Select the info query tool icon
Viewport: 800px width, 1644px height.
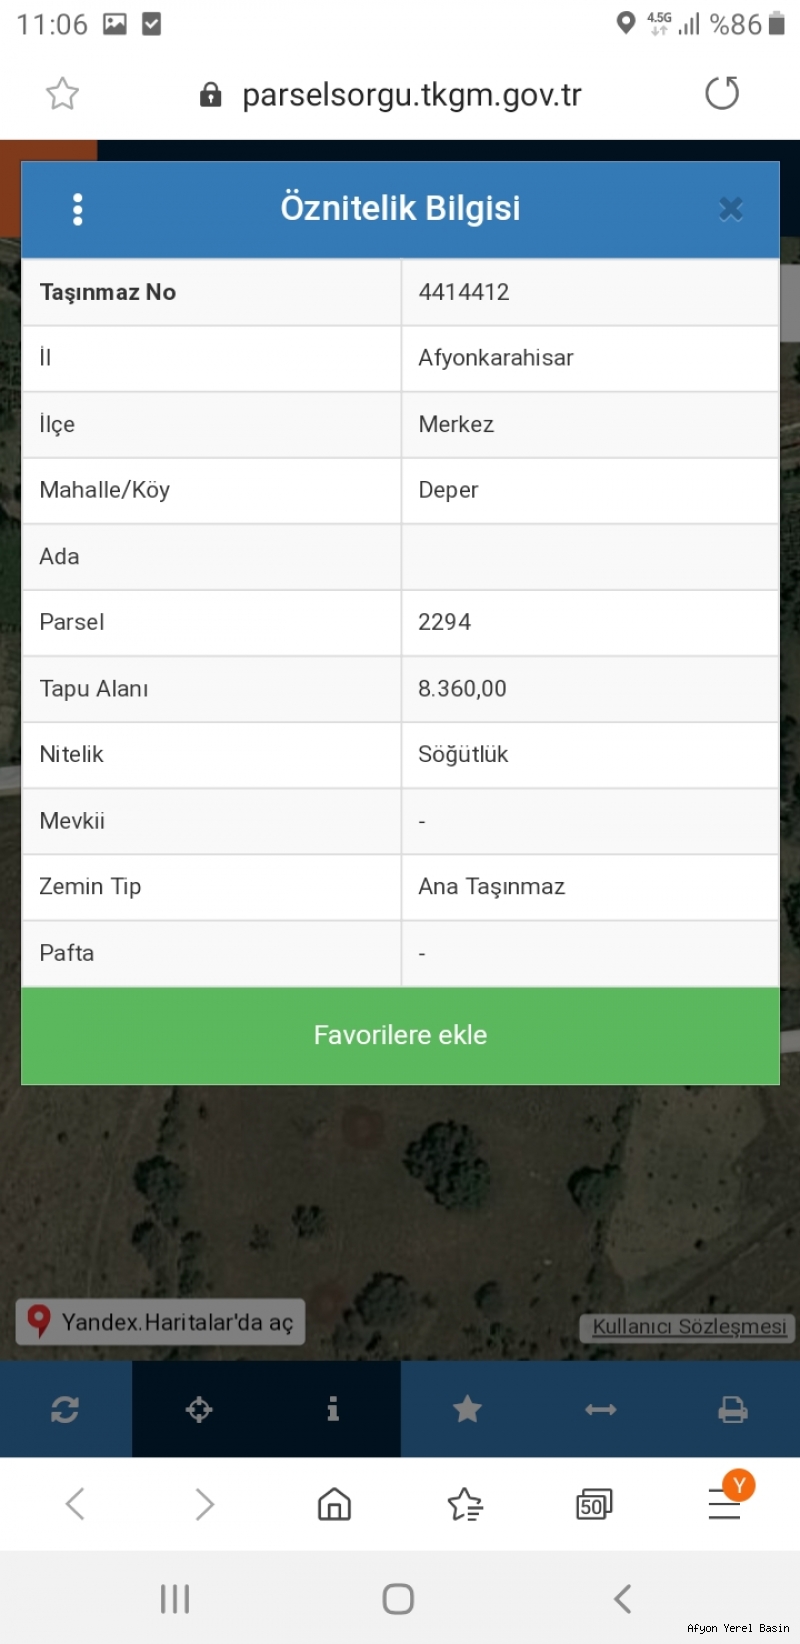333,1409
